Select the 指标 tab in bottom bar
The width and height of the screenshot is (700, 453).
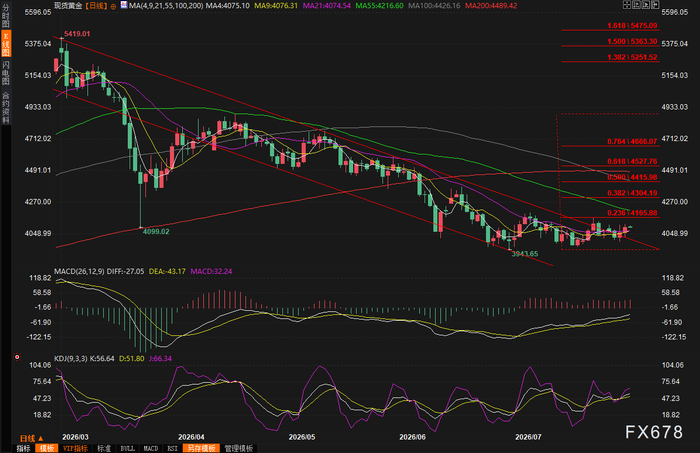(x=23, y=448)
